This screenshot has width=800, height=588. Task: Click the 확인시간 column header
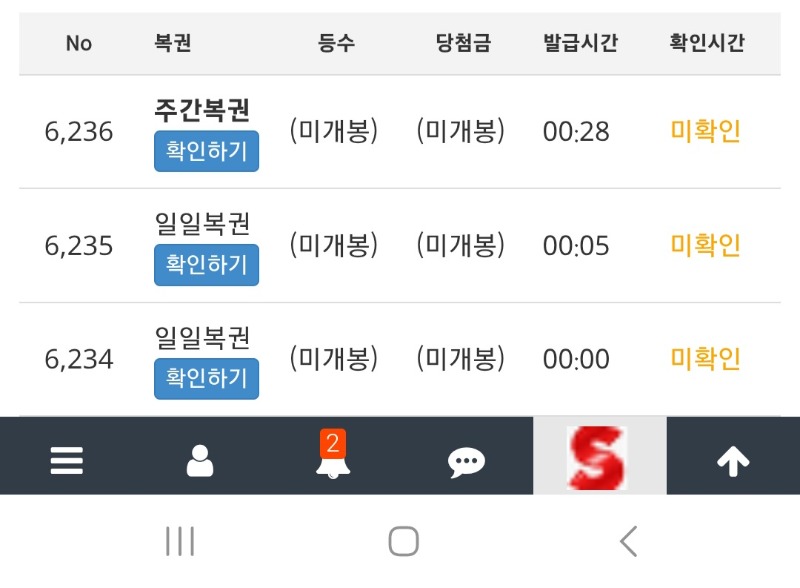pos(707,43)
